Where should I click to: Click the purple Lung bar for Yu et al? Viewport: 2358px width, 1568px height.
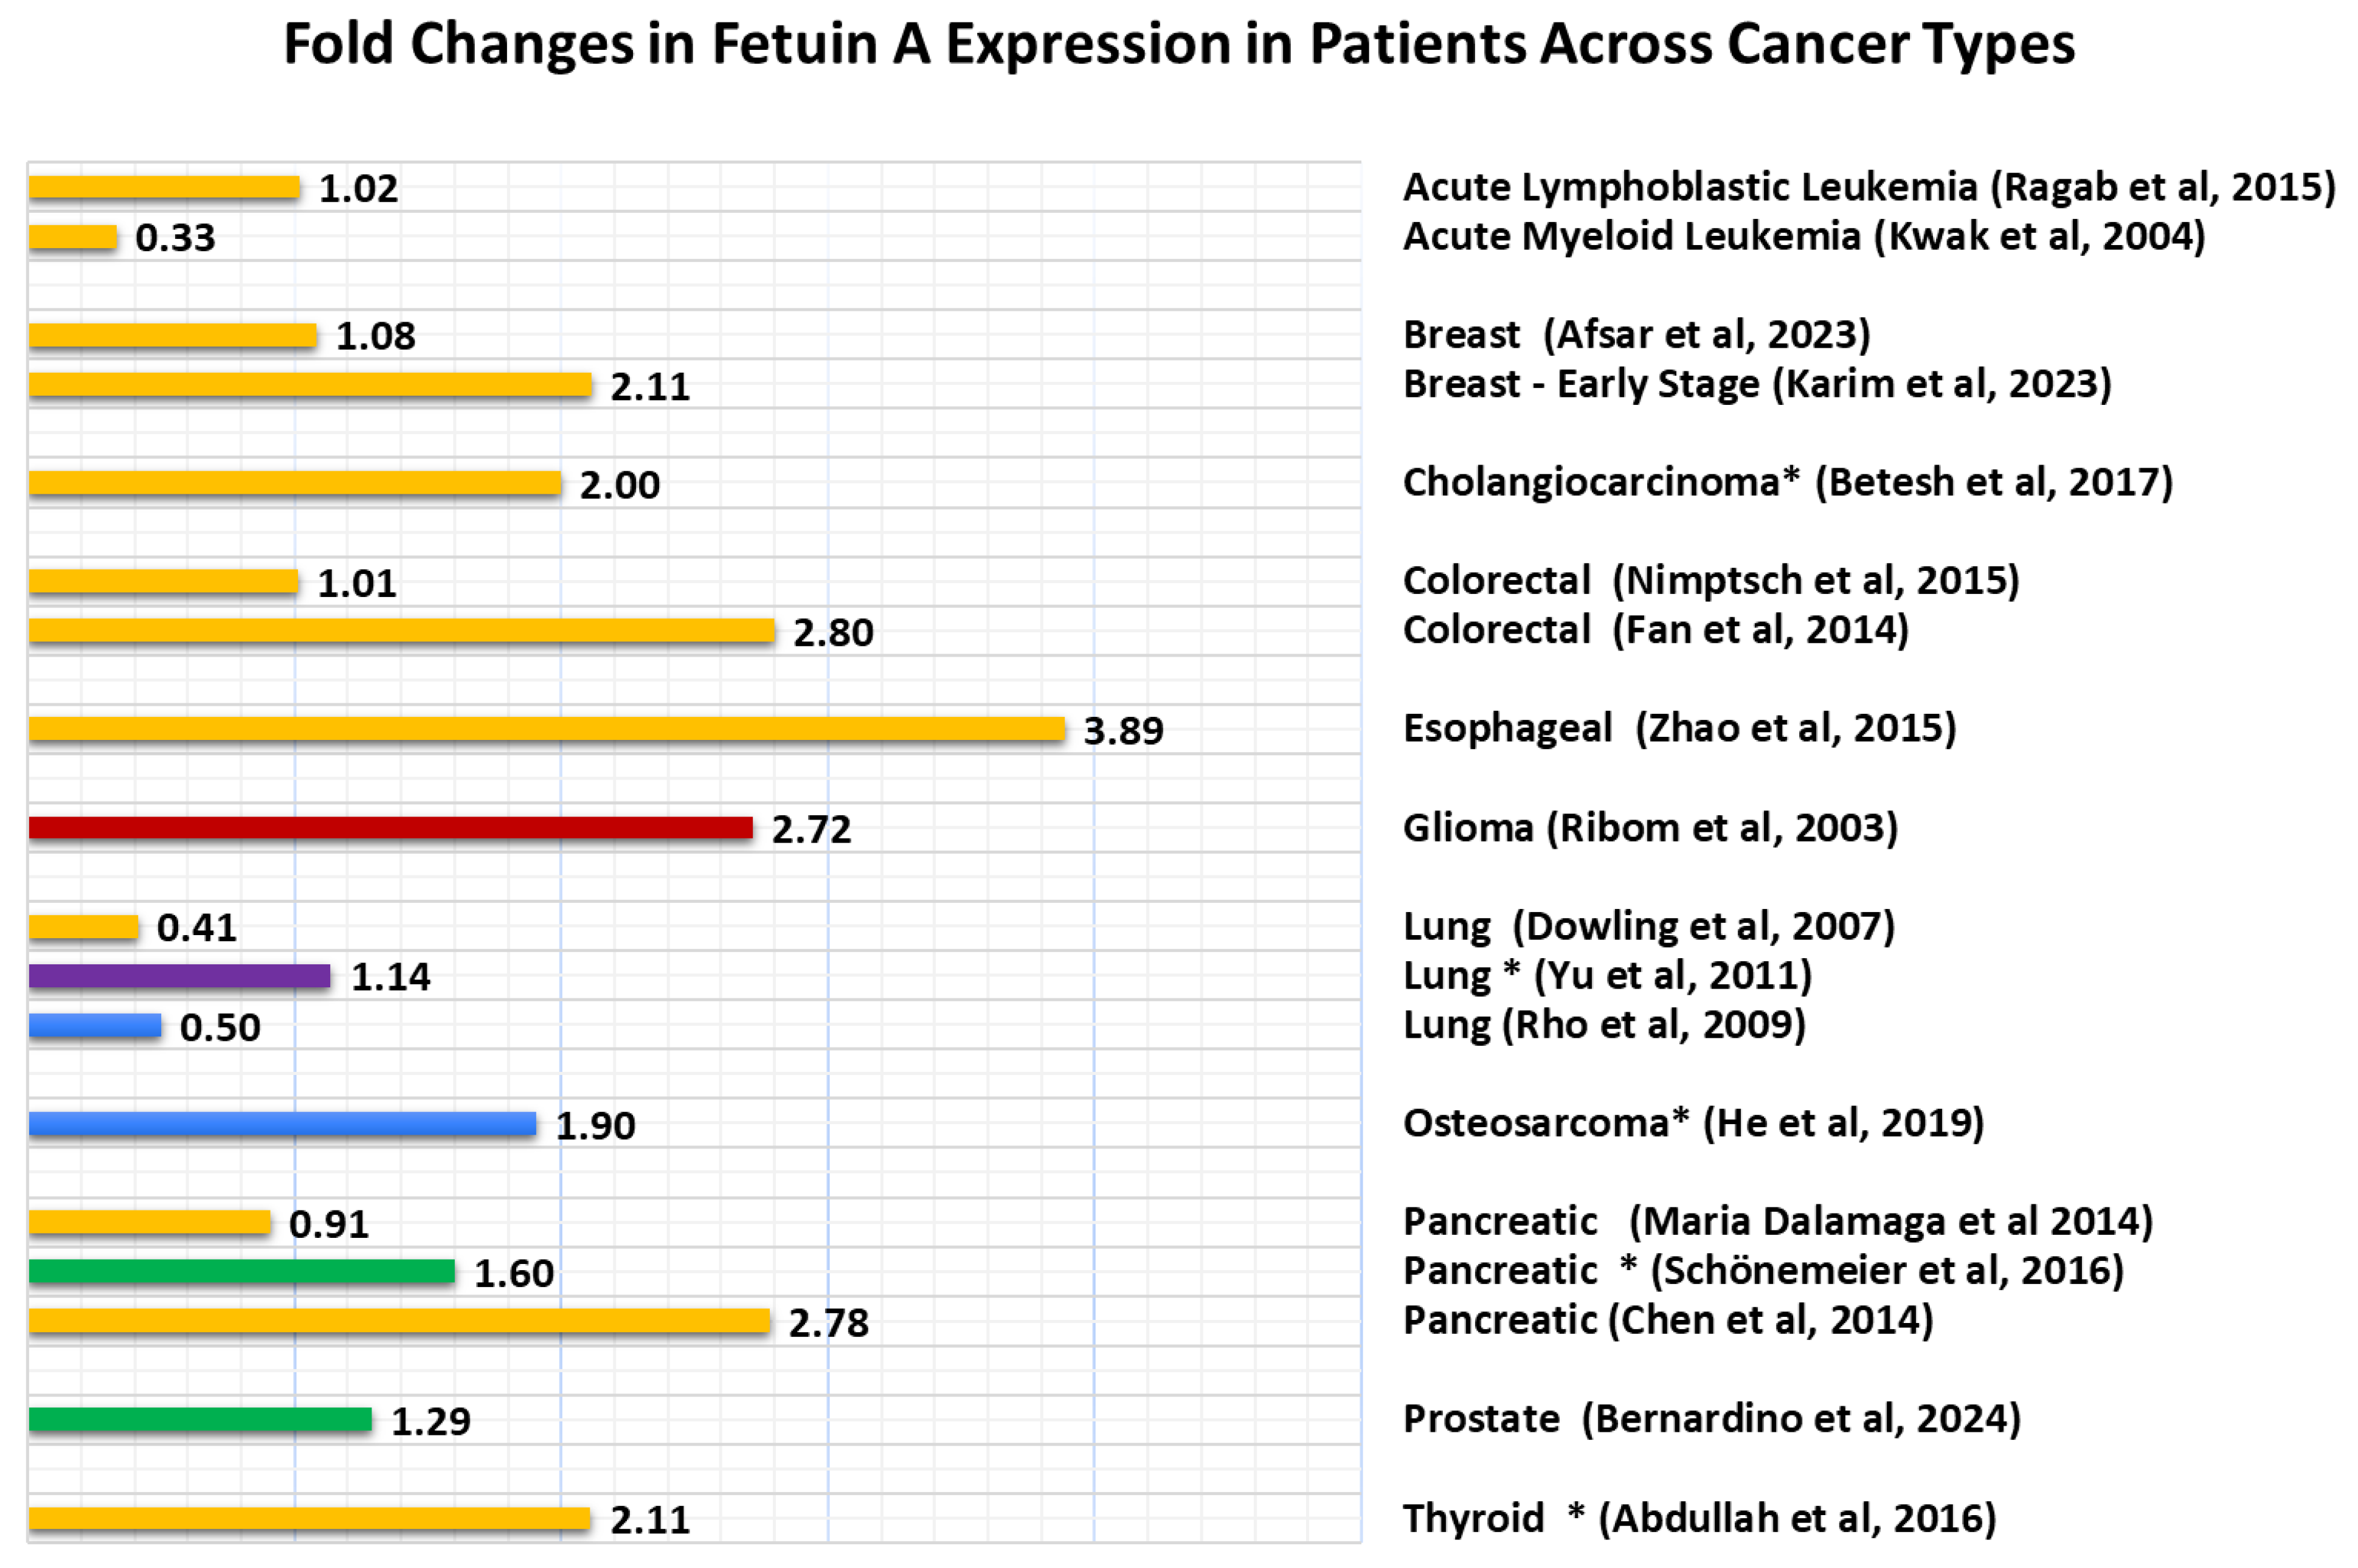point(180,975)
